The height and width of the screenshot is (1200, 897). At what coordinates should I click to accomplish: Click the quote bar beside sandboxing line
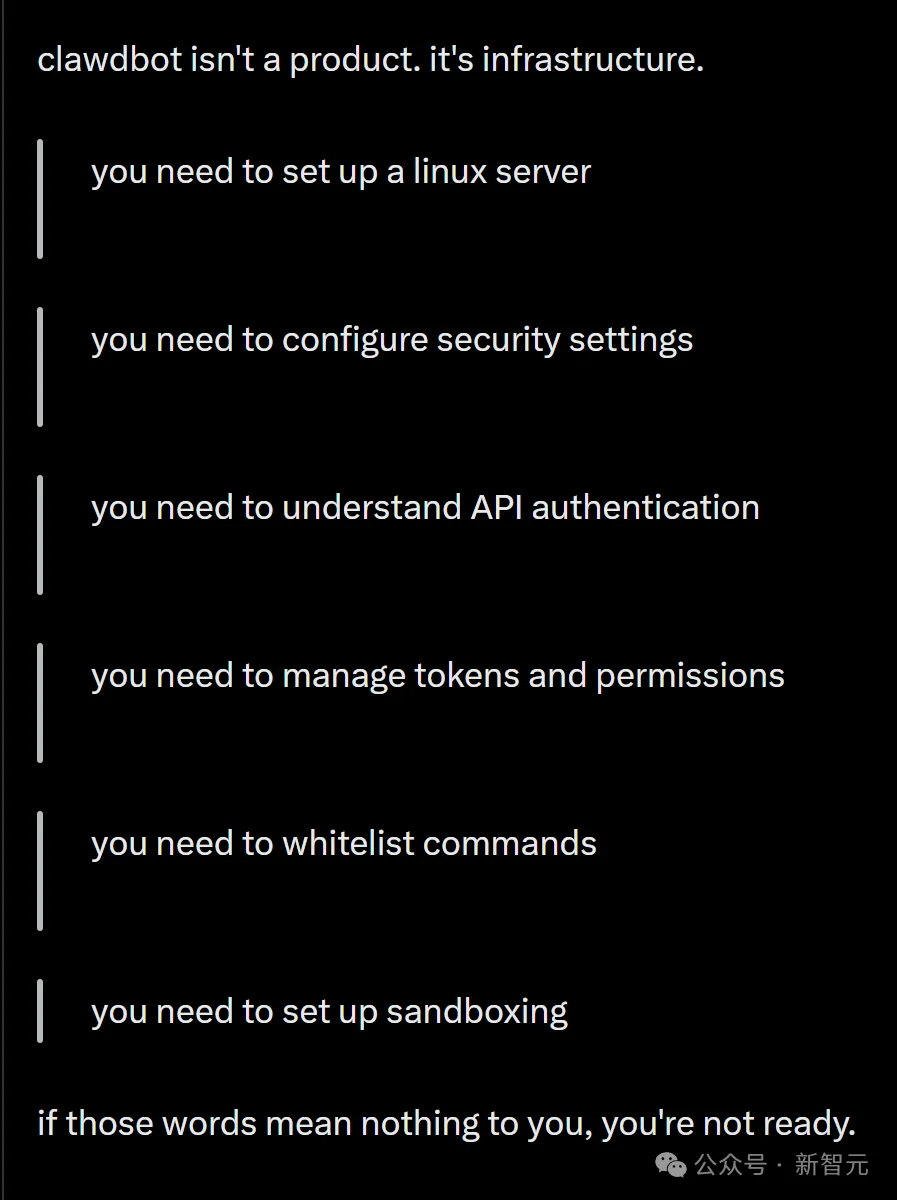tap(40, 1011)
